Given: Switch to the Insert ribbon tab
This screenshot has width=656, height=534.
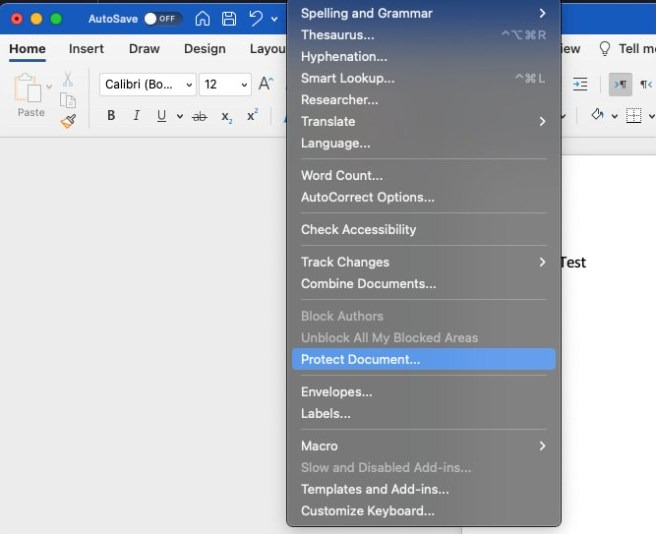Looking at the screenshot, I should coord(86,49).
